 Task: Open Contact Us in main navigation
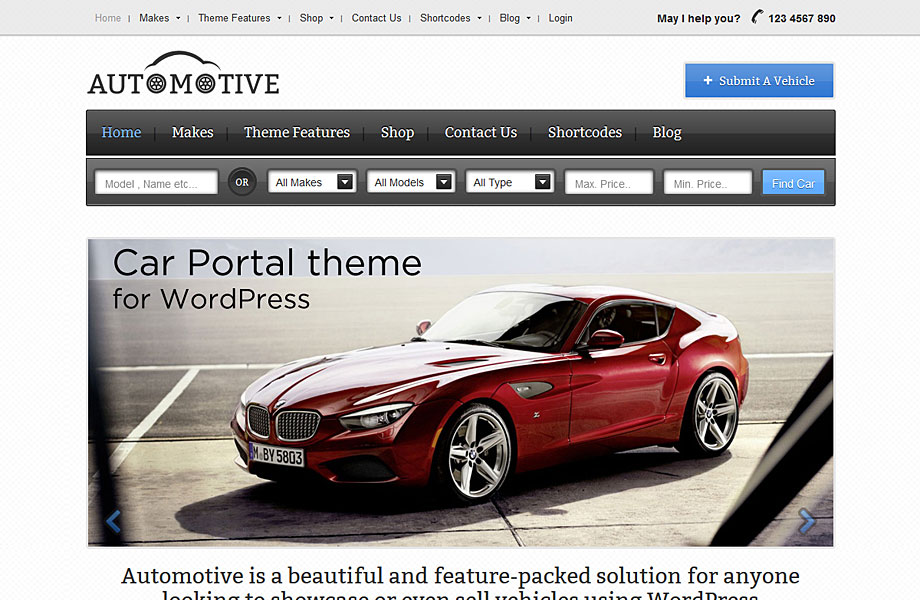pyautogui.click(x=481, y=133)
